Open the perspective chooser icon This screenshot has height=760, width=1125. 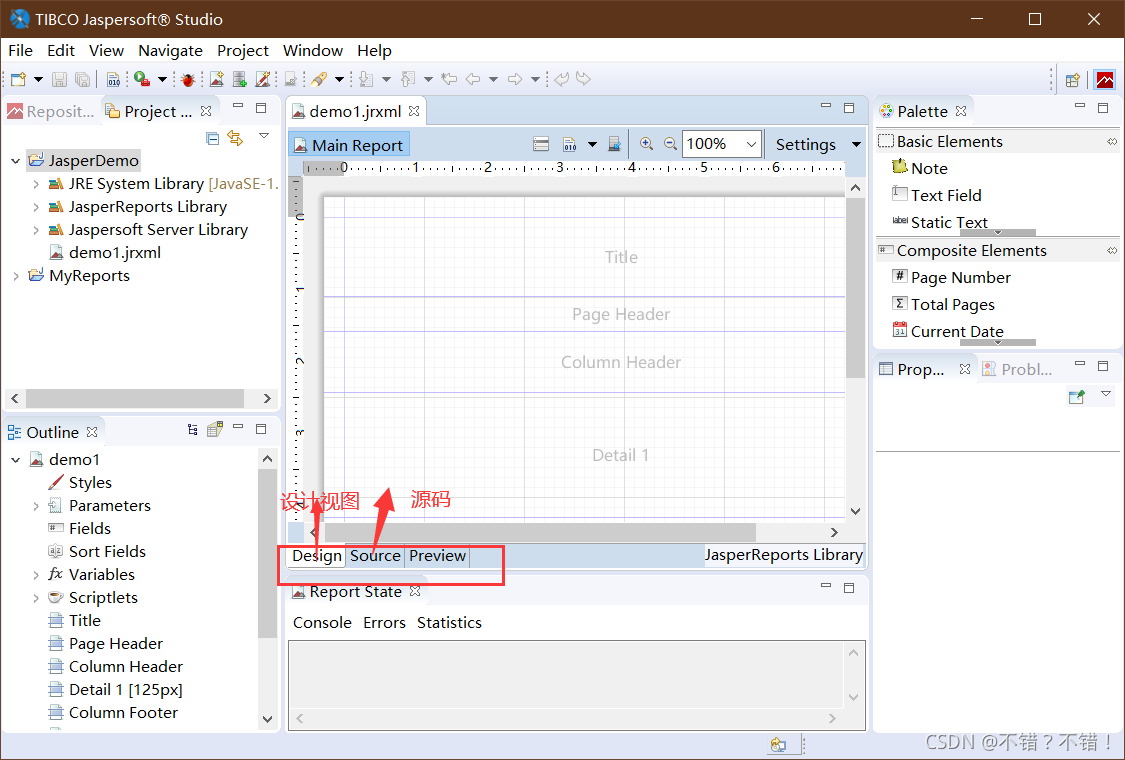click(x=1073, y=80)
